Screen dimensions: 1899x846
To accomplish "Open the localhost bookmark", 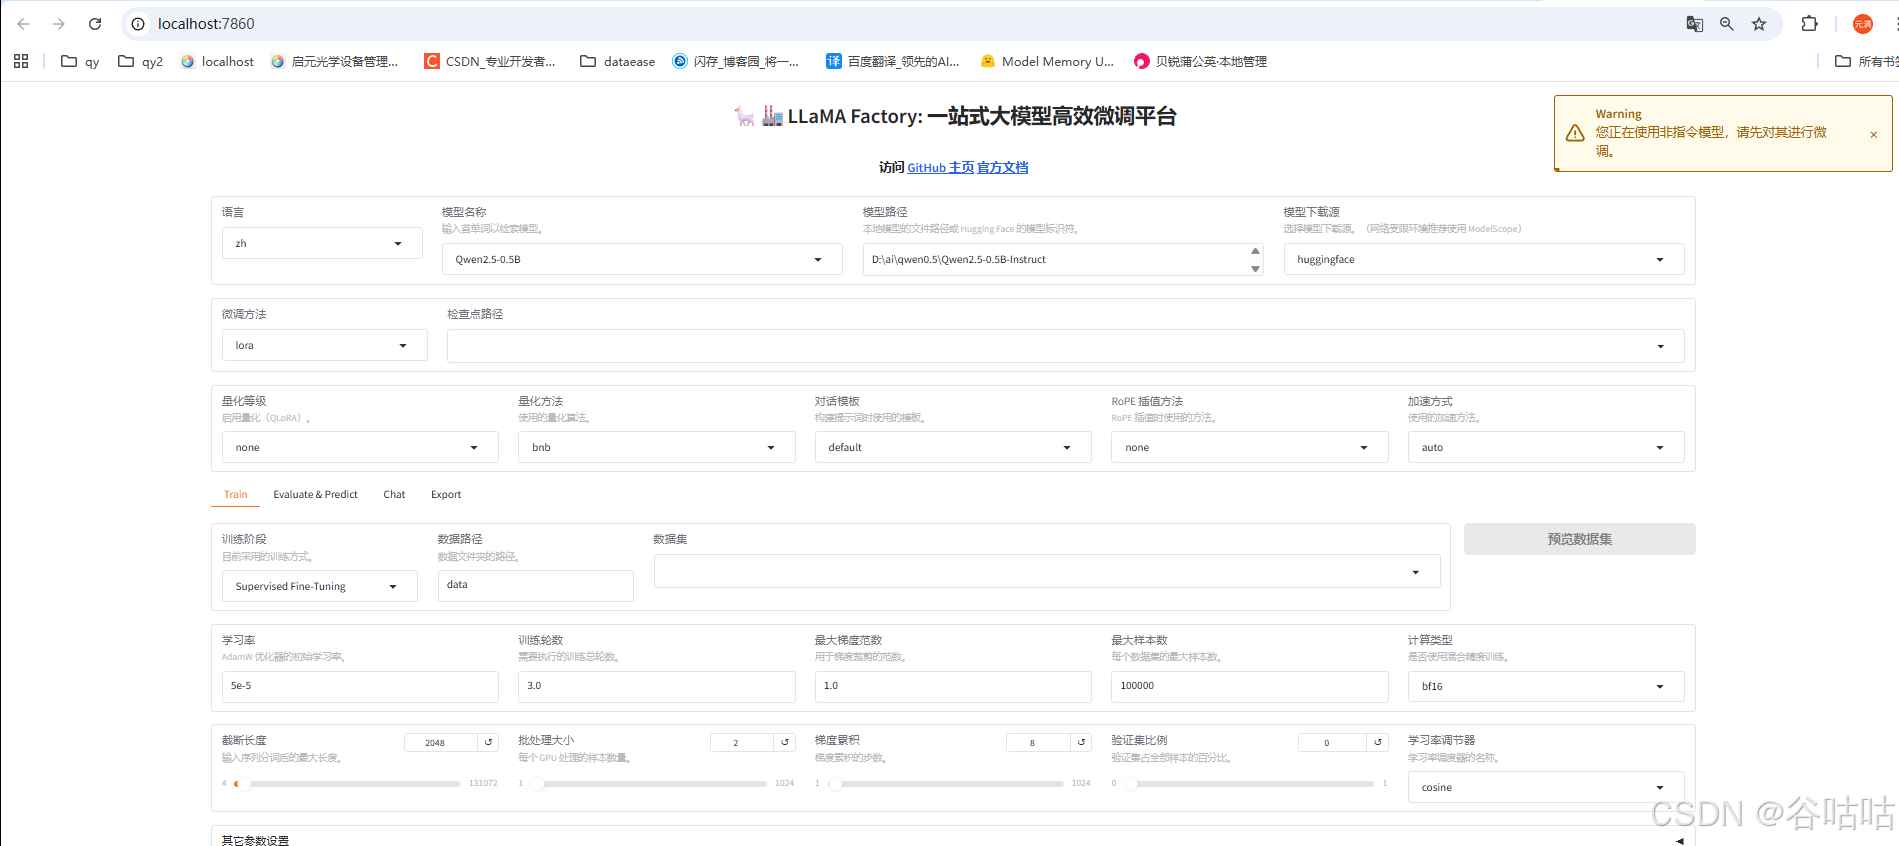I will pyautogui.click(x=217, y=61).
